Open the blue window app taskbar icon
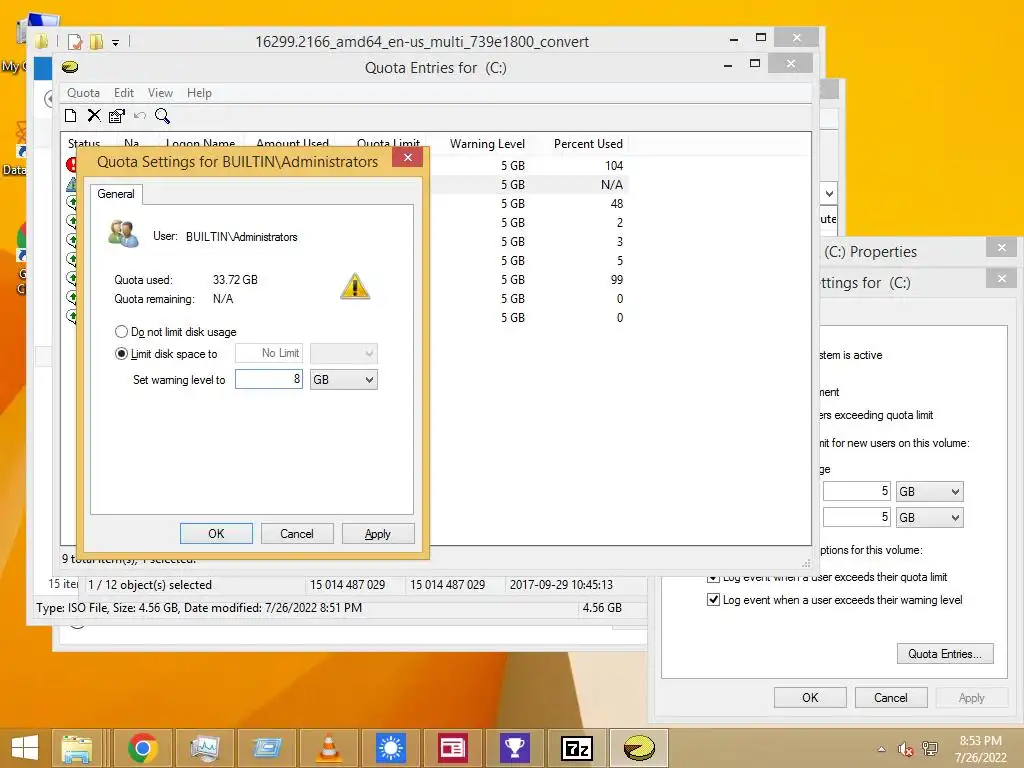Viewport: 1024px width, 768px height. pos(266,748)
